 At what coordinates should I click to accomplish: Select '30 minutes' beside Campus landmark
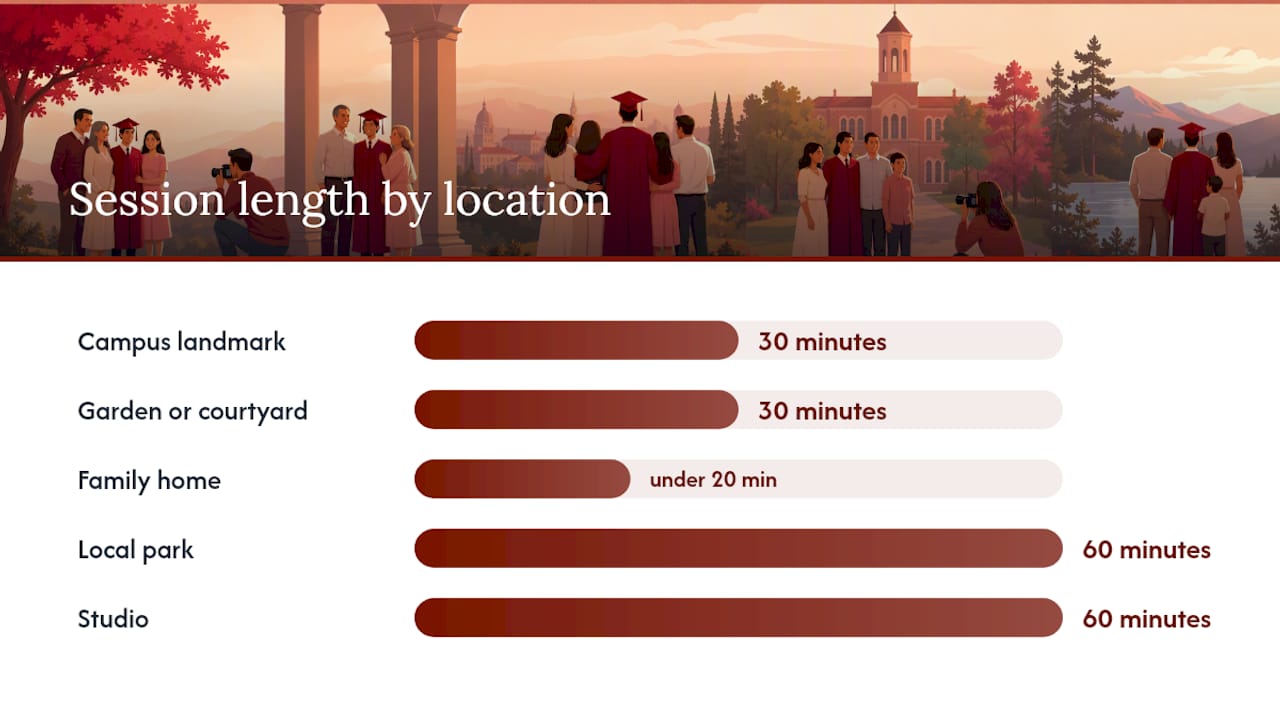[822, 342]
